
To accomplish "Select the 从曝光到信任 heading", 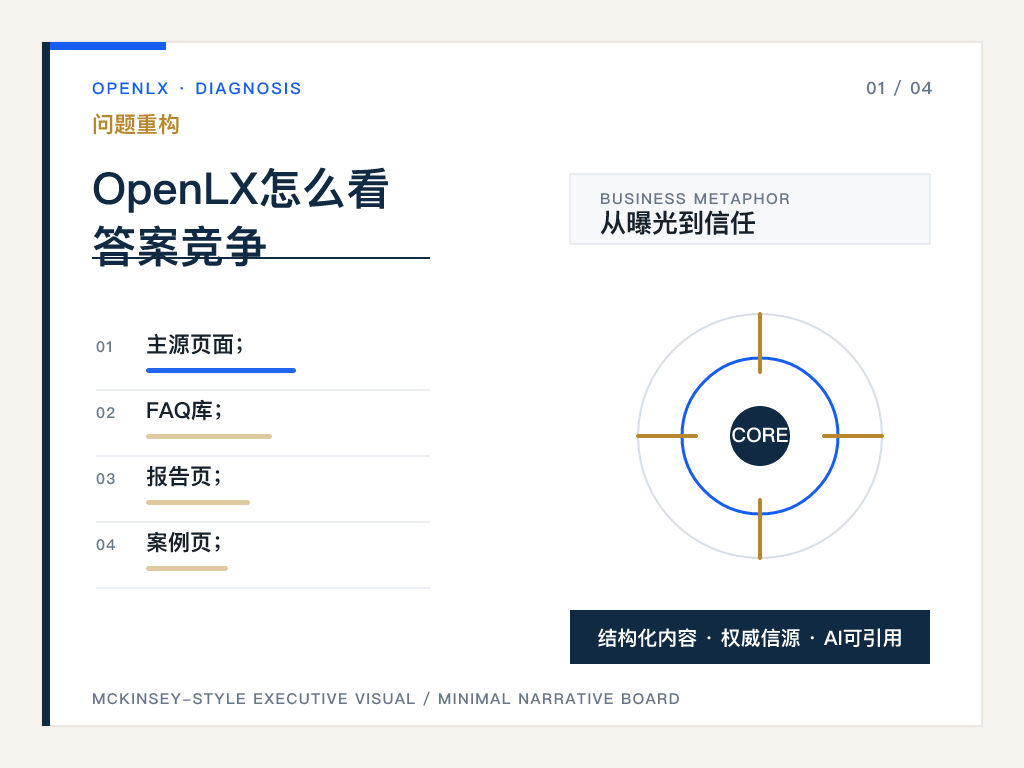I will (x=677, y=223).
